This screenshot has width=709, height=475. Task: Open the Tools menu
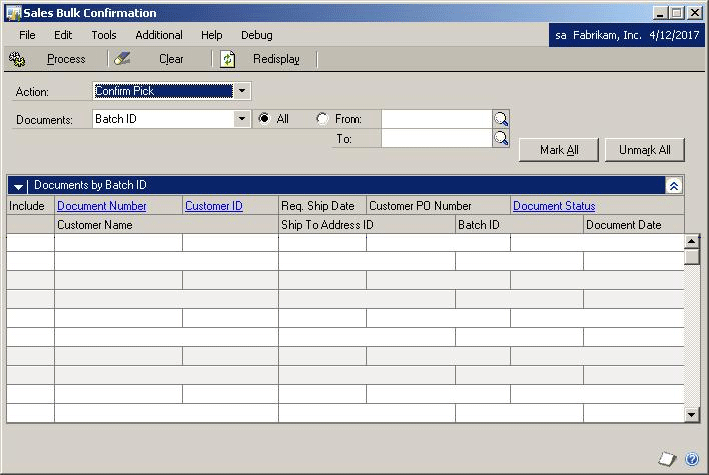[104, 35]
